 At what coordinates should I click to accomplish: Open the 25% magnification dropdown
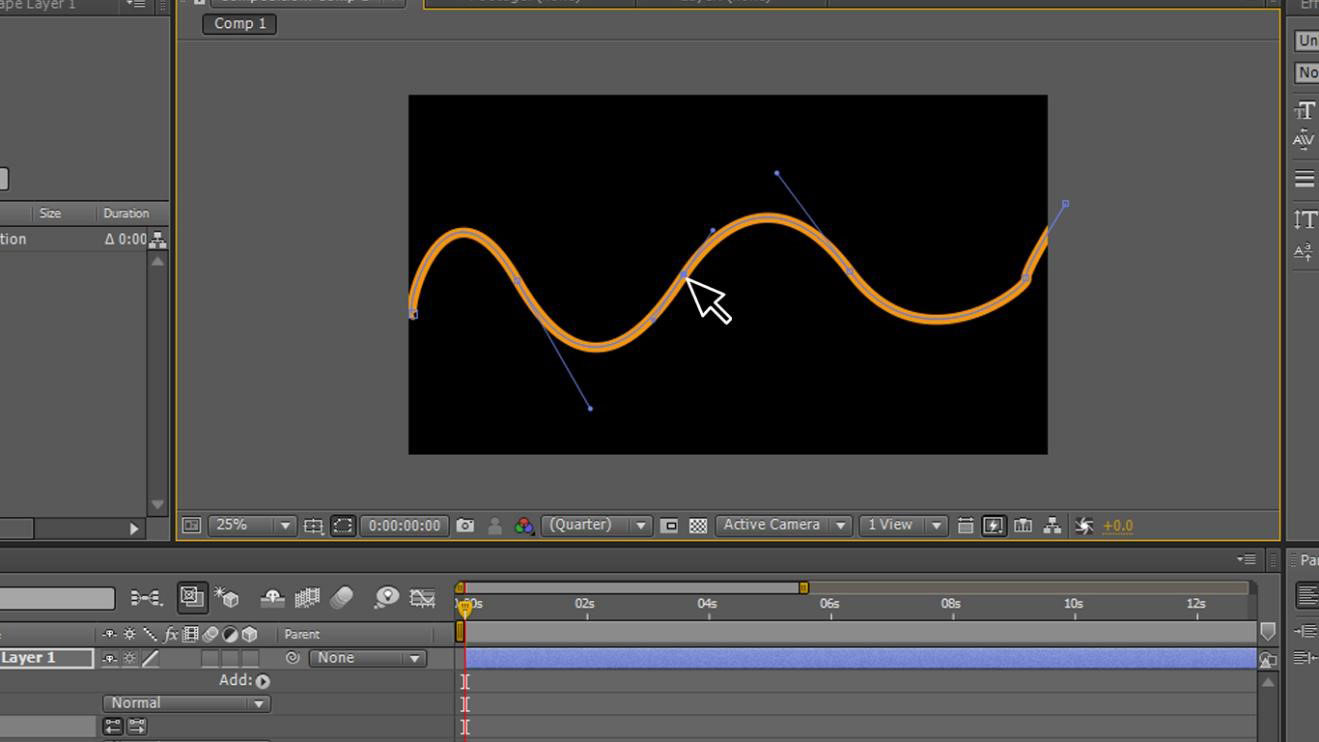click(252, 526)
